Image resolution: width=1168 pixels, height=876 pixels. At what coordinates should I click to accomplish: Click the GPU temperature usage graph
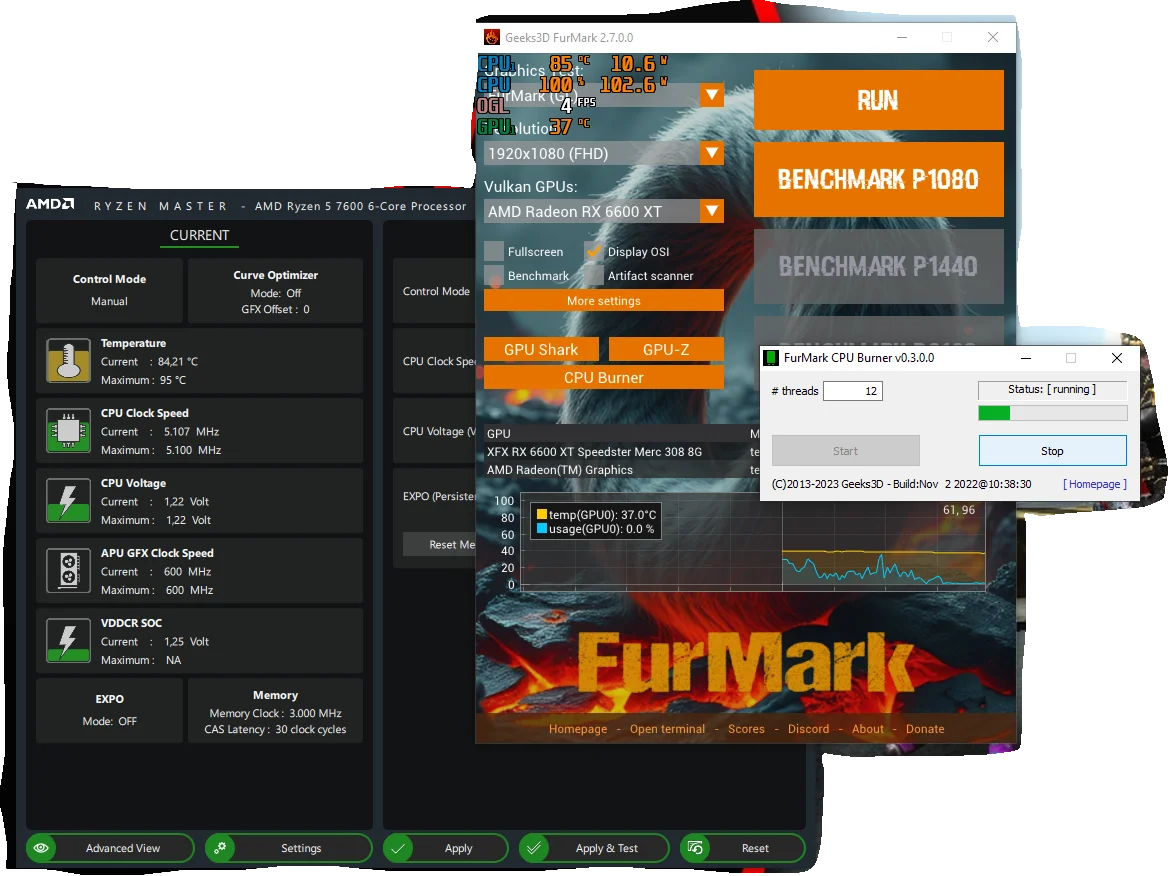(752, 542)
